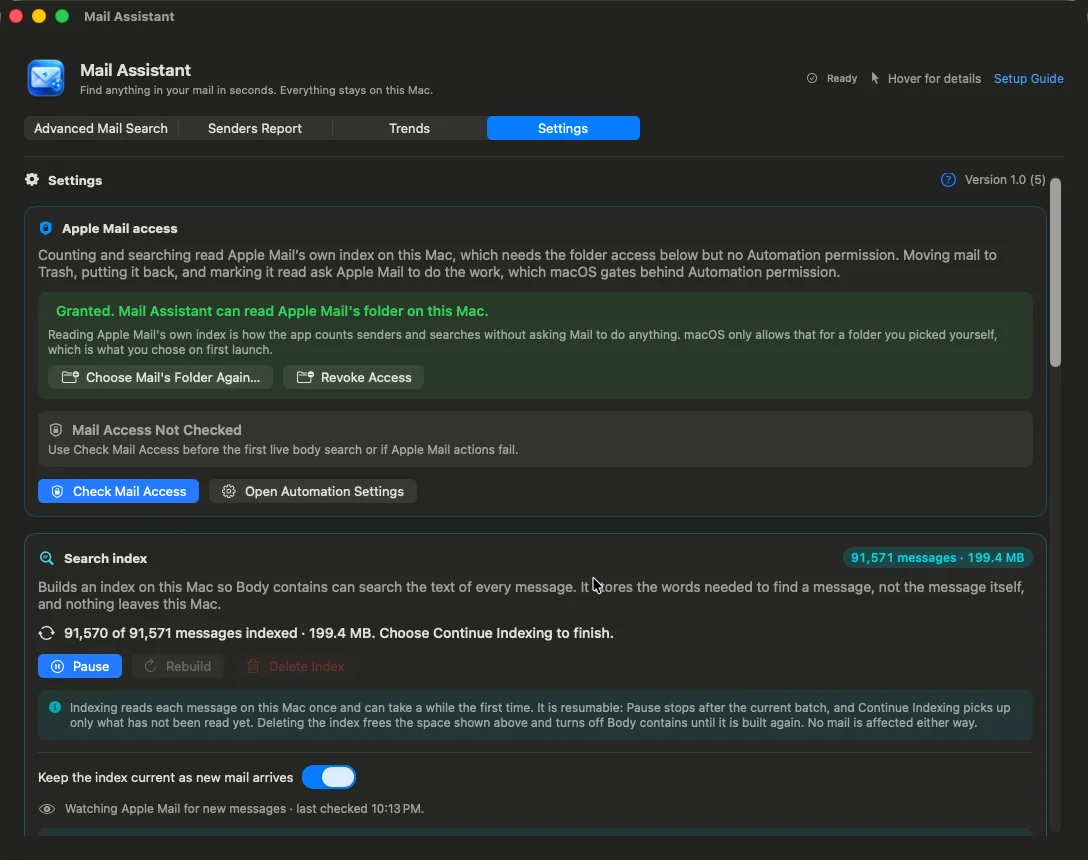Pause the search indexing
The width and height of the screenshot is (1088, 860).
(x=80, y=666)
